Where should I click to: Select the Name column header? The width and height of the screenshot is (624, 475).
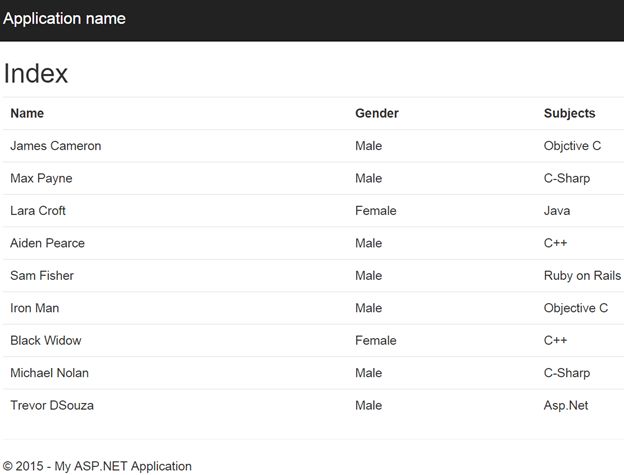[27, 113]
